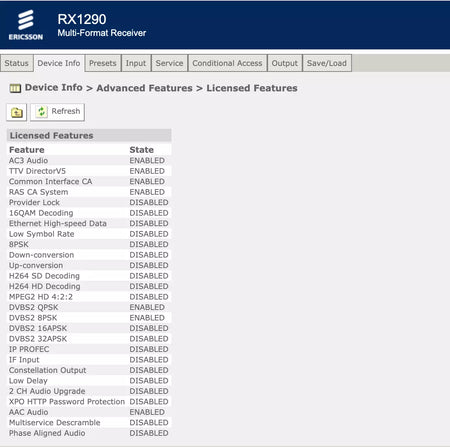Click the green Refresh arrows icon
This screenshot has width=450, height=447.
(x=42, y=111)
